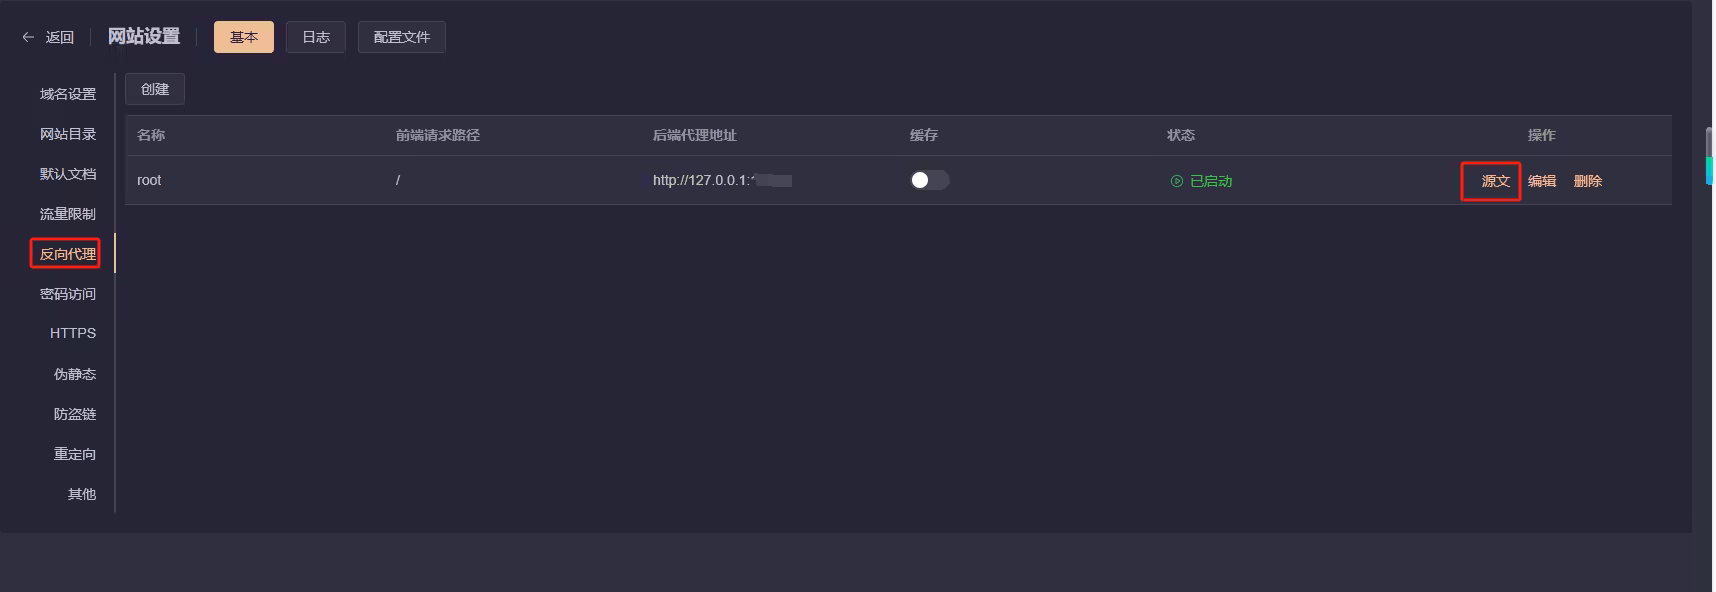Click 删除 to remove root proxy

click(x=1588, y=181)
